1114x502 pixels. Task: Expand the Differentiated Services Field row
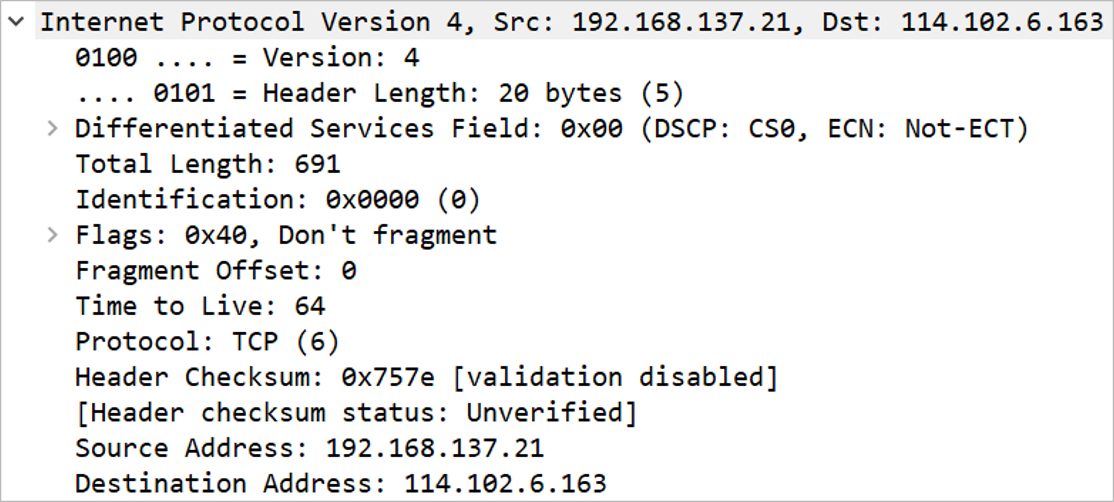click(x=51, y=129)
